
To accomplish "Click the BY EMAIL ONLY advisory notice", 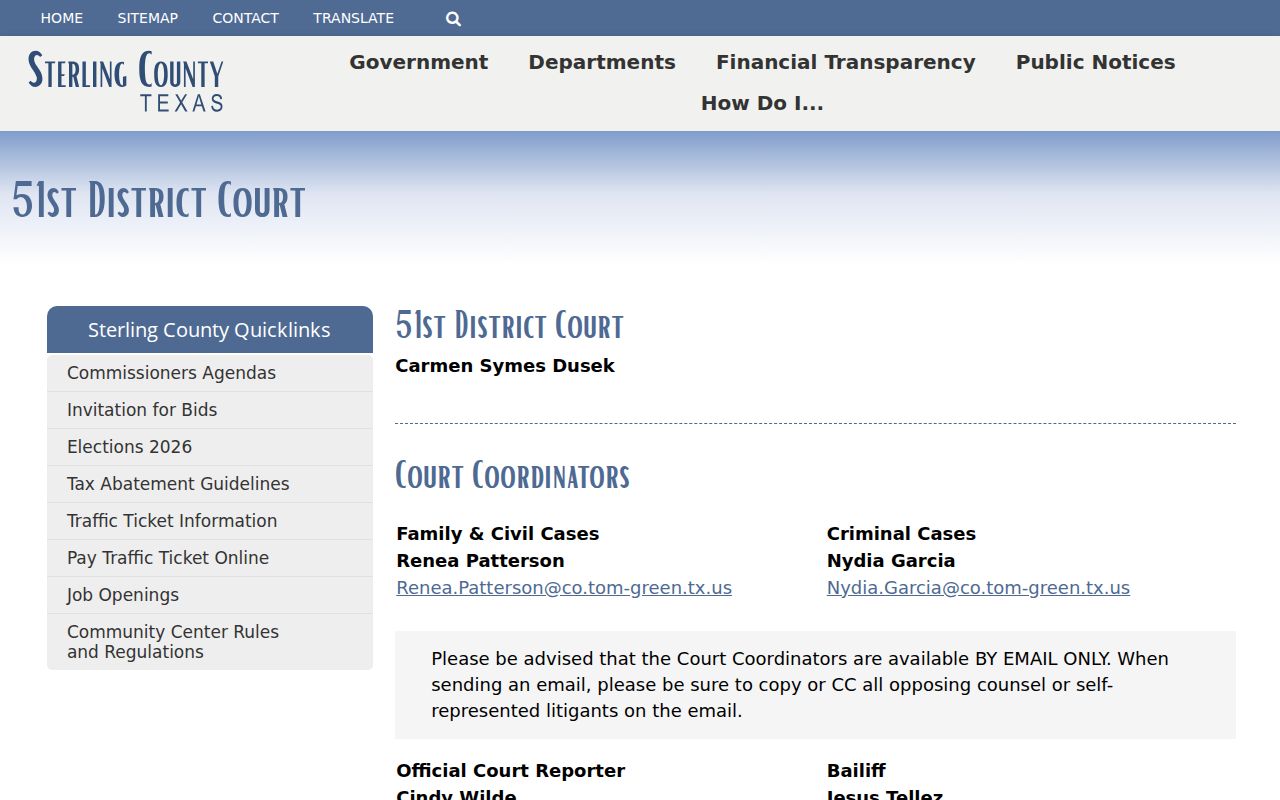I will (x=815, y=685).
